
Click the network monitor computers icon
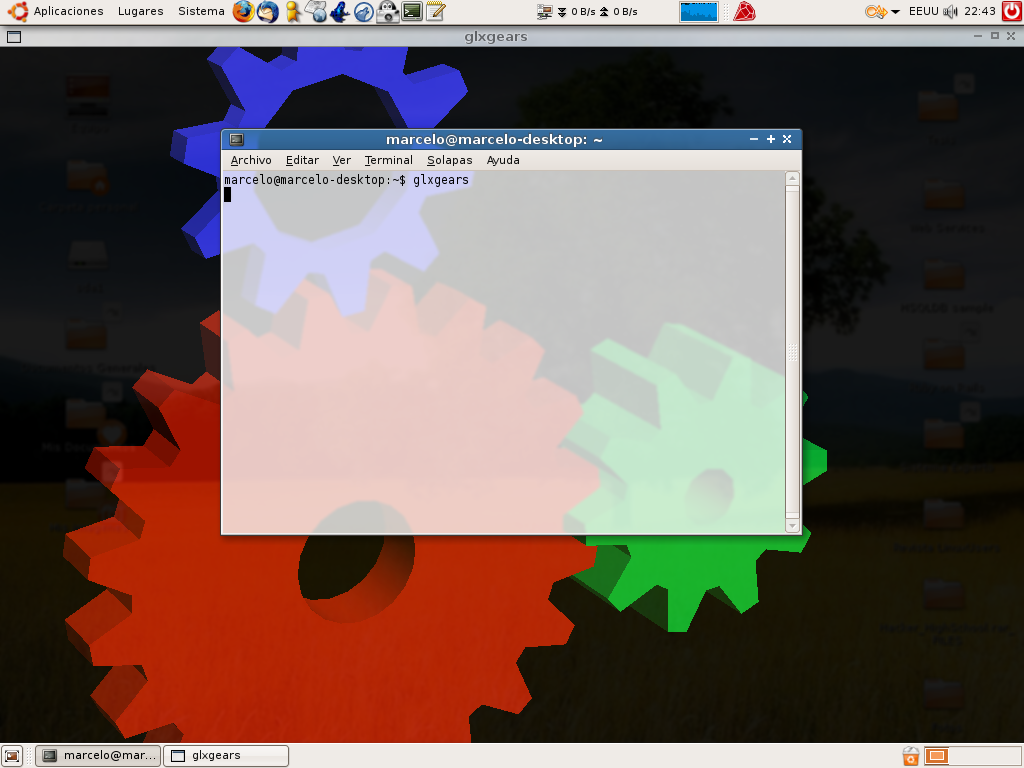point(545,11)
